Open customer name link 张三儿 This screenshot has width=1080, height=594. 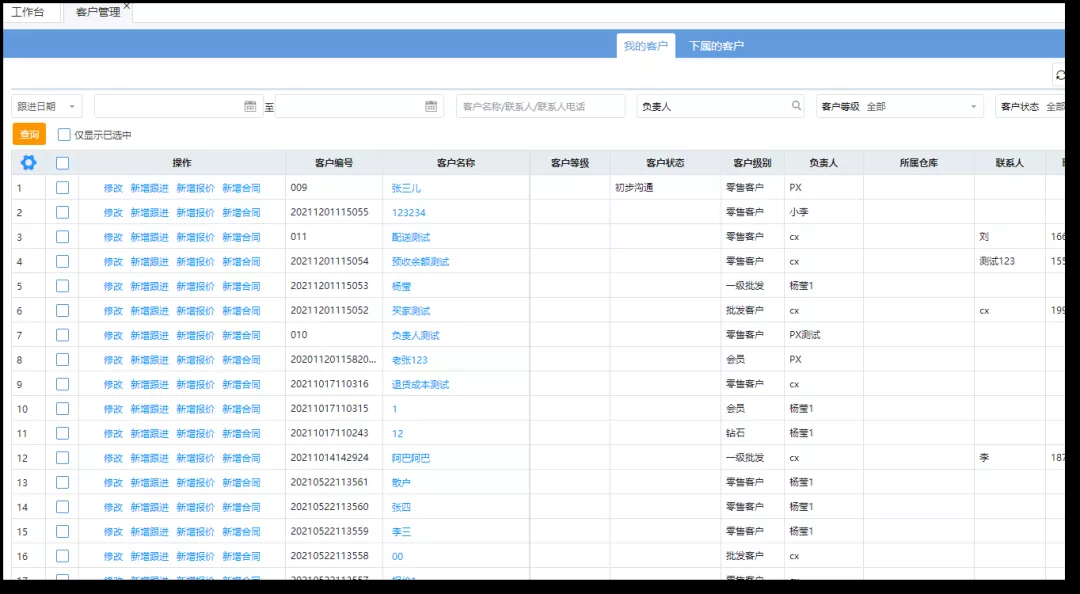click(x=406, y=188)
